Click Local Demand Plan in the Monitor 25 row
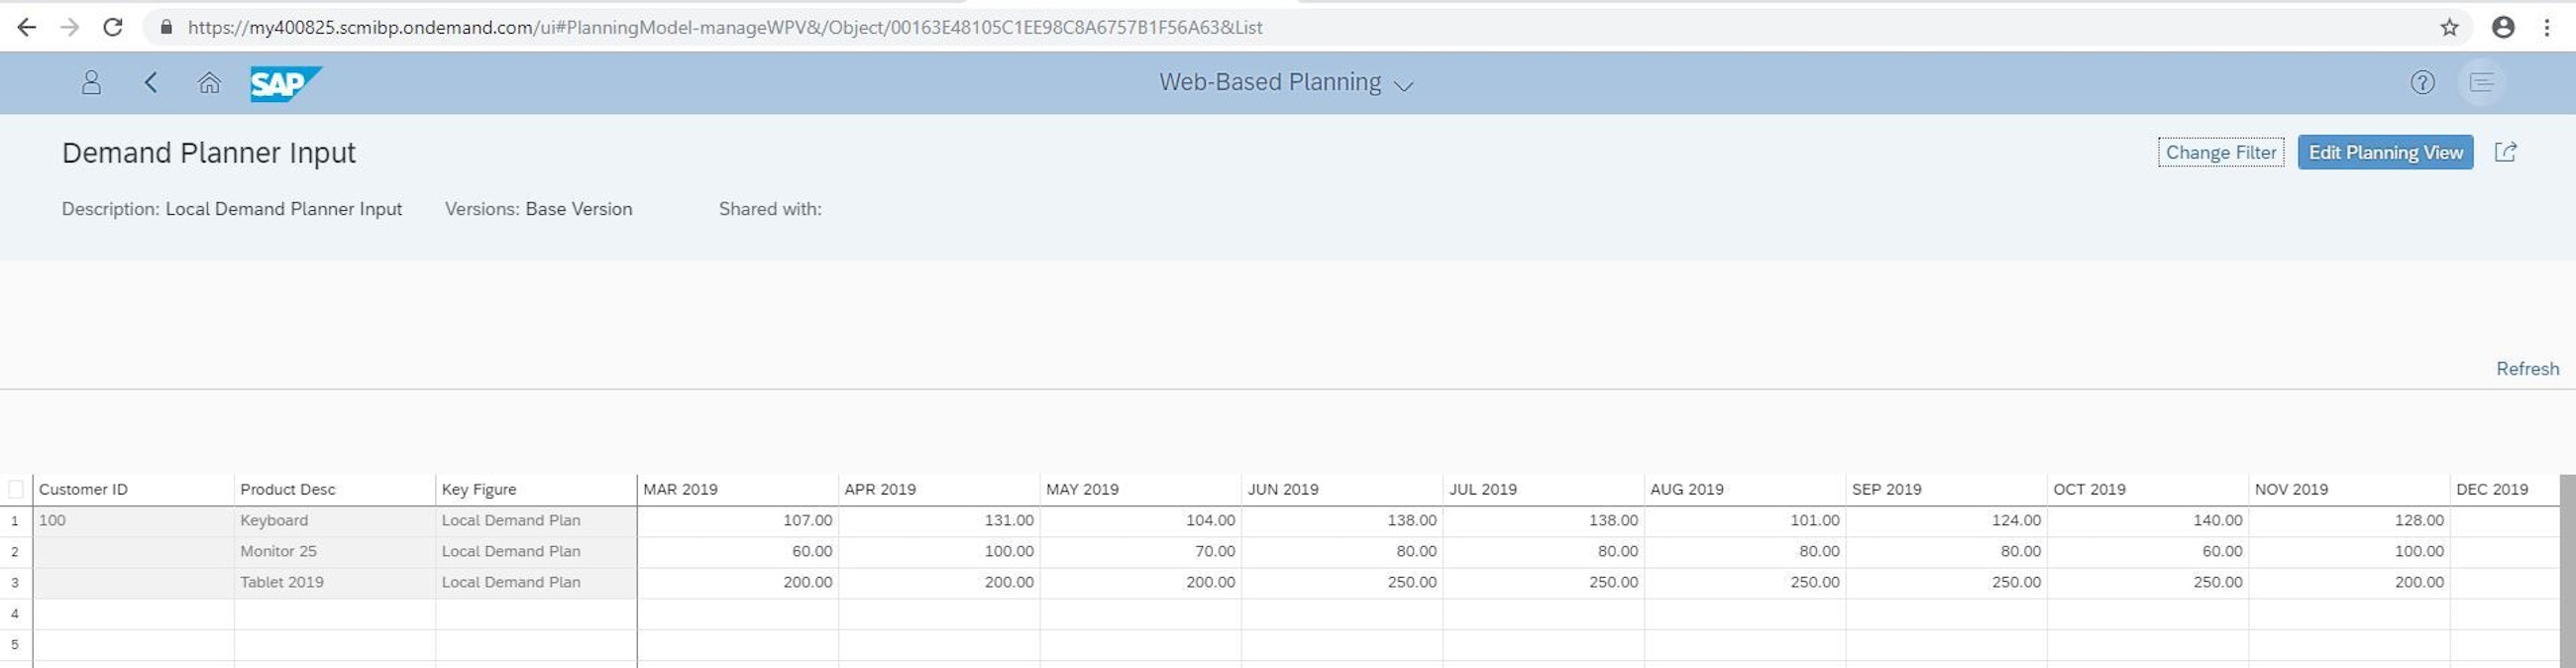Viewport: 2576px width, 668px height. tap(536, 551)
